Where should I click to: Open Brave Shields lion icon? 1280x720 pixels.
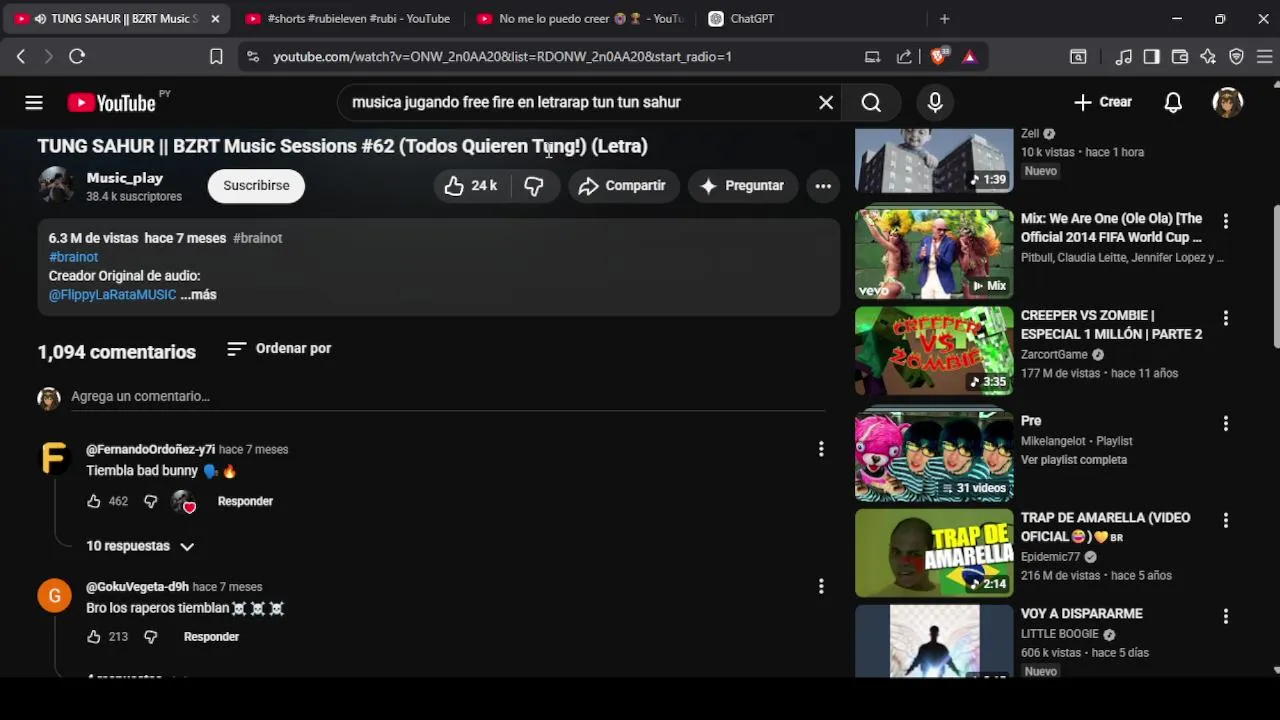click(x=937, y=57)
